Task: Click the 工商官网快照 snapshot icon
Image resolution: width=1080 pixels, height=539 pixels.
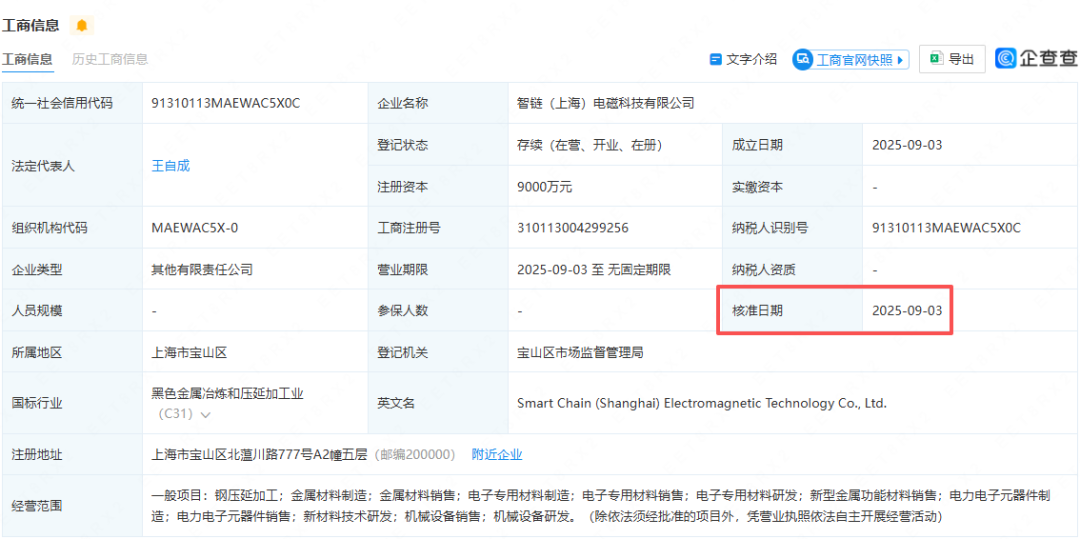Action: click(802, 59)
